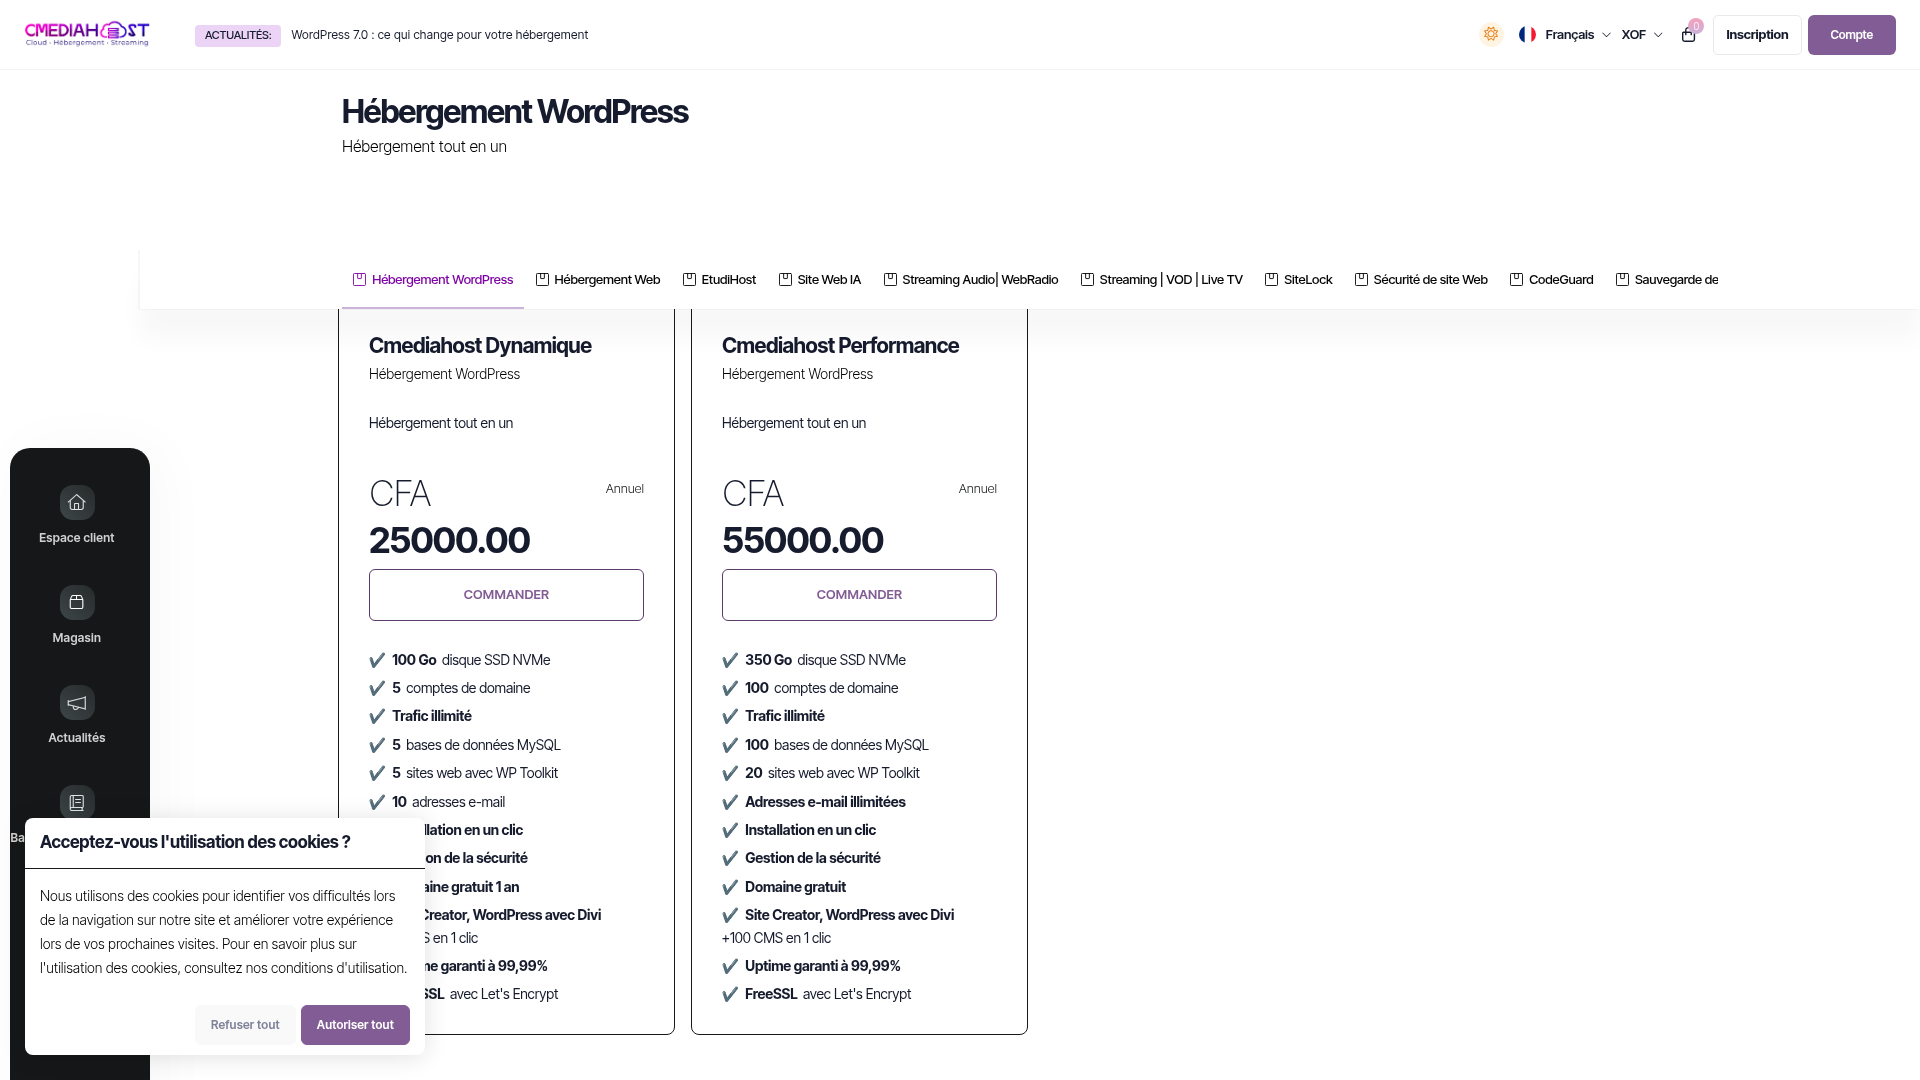The image size is (1920, 1080).
Task: Open the EtudiHost tab
Action: [x=719, y=280]
